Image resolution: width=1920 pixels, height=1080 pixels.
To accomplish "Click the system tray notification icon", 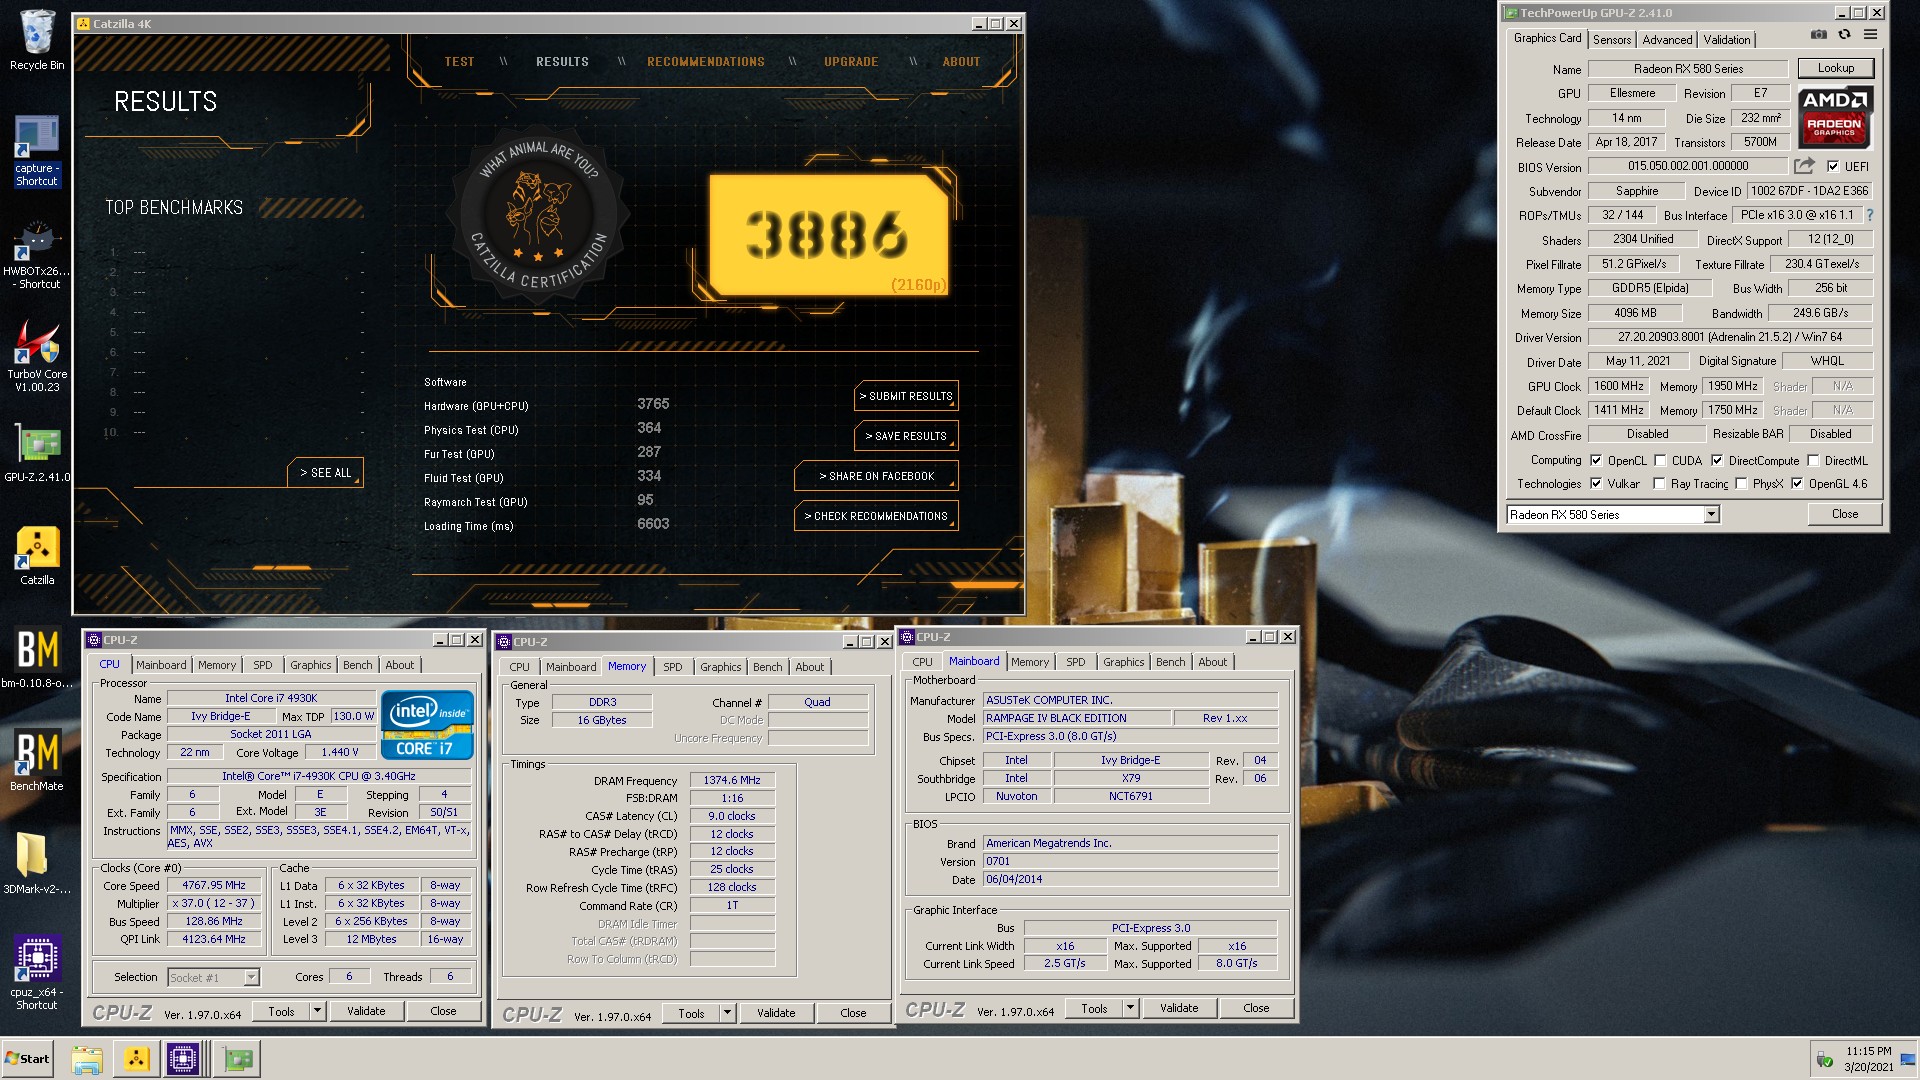I will [x=1824, y=1060].
